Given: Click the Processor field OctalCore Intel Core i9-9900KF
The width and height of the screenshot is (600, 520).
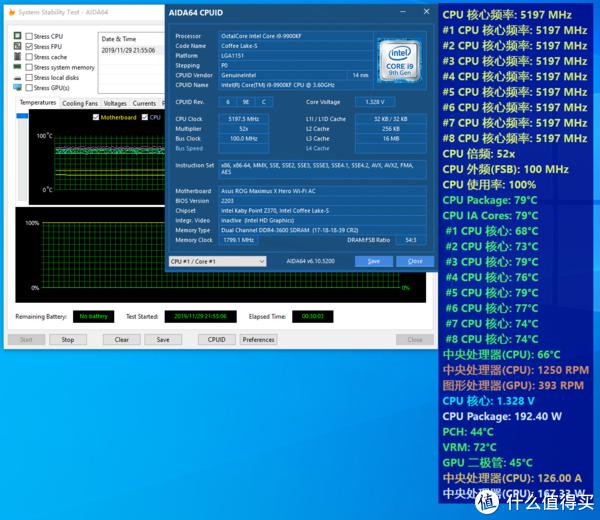Looking at the screenshot, I should [x=295, y=36].
